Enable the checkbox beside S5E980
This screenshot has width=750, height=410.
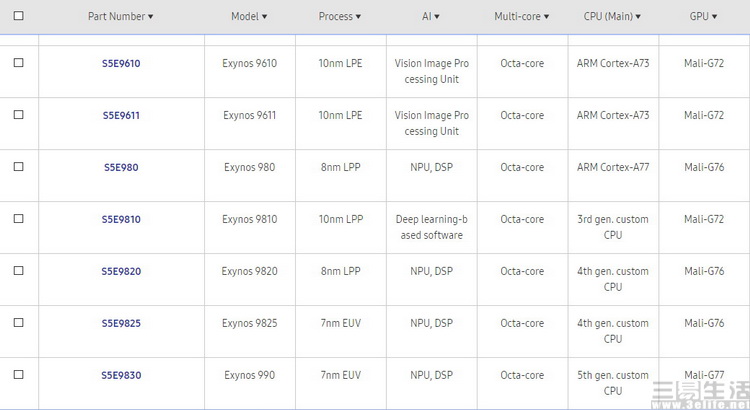pyautogui.click(x=19, y=166)
